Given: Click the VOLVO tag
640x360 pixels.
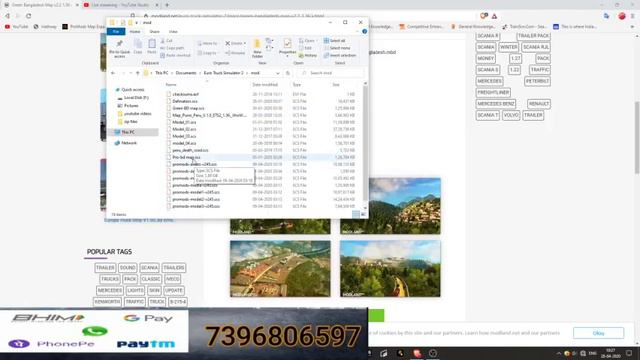Looking at the screenshot, I should tap(511, 115).
